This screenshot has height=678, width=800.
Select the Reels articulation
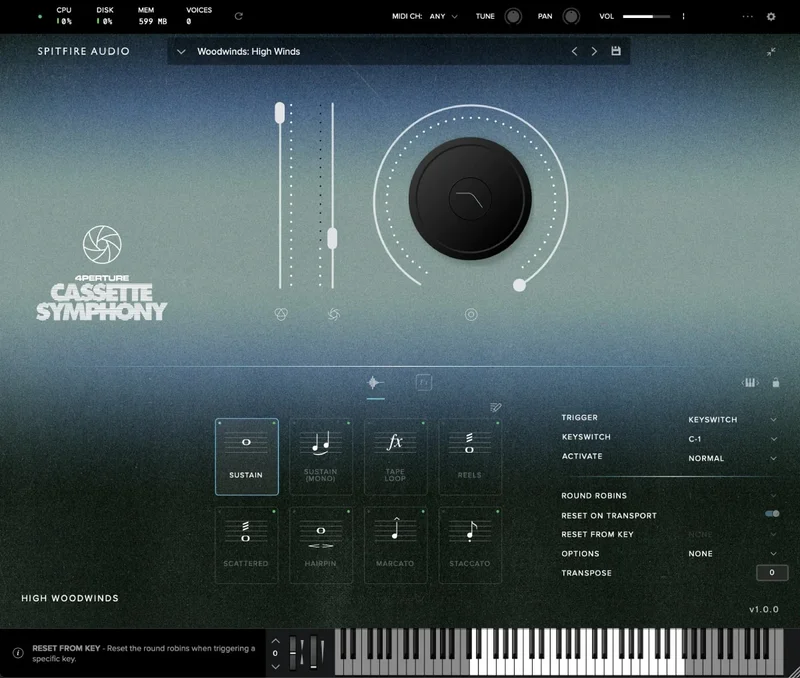click(x=470, y=457)
